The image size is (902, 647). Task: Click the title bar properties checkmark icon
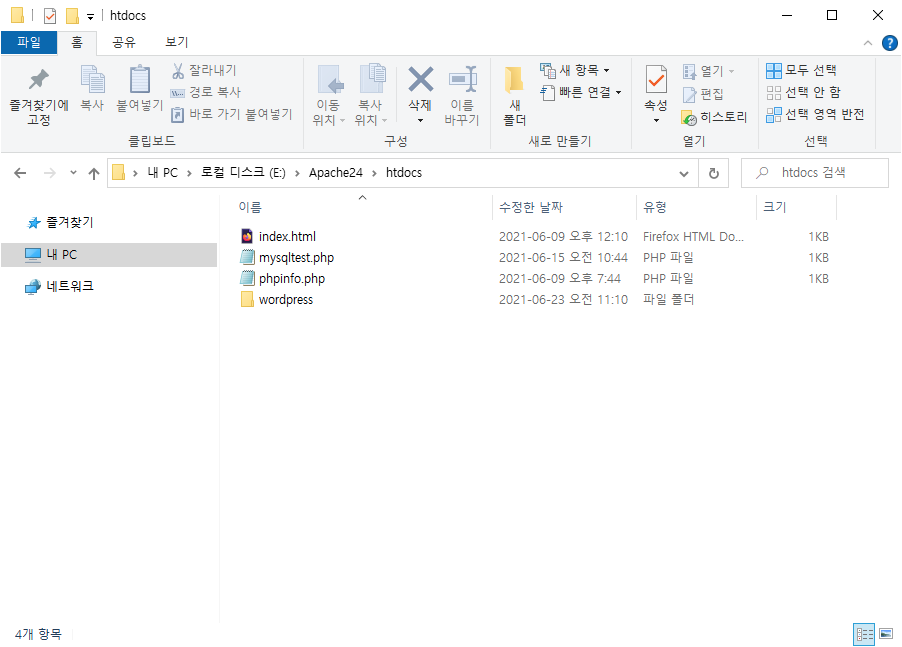[x=50, y=16]
